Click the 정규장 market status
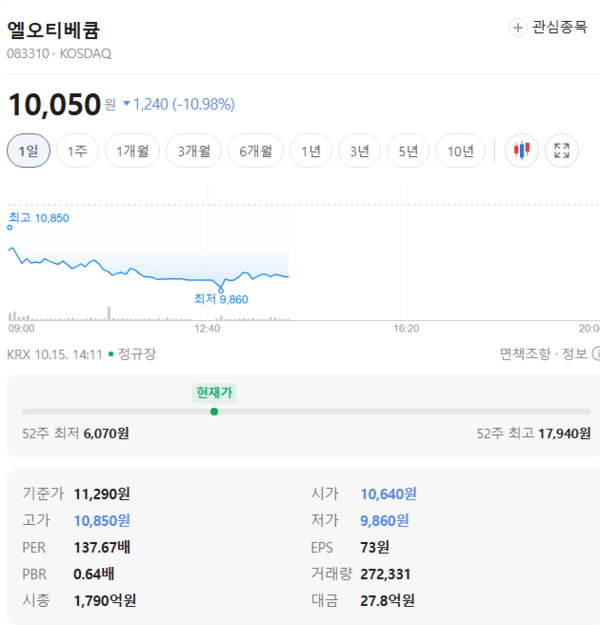 pyautogui.click(x=137, y=354)
